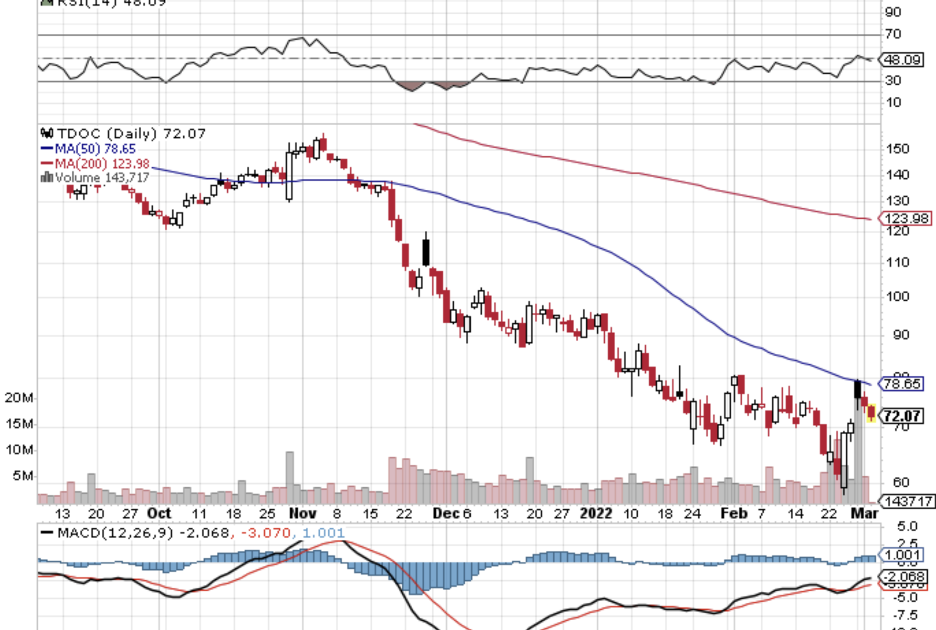Click the 72.07 current price tag
The width and height of the screenshot is (936, 630).
pos(903,414)
